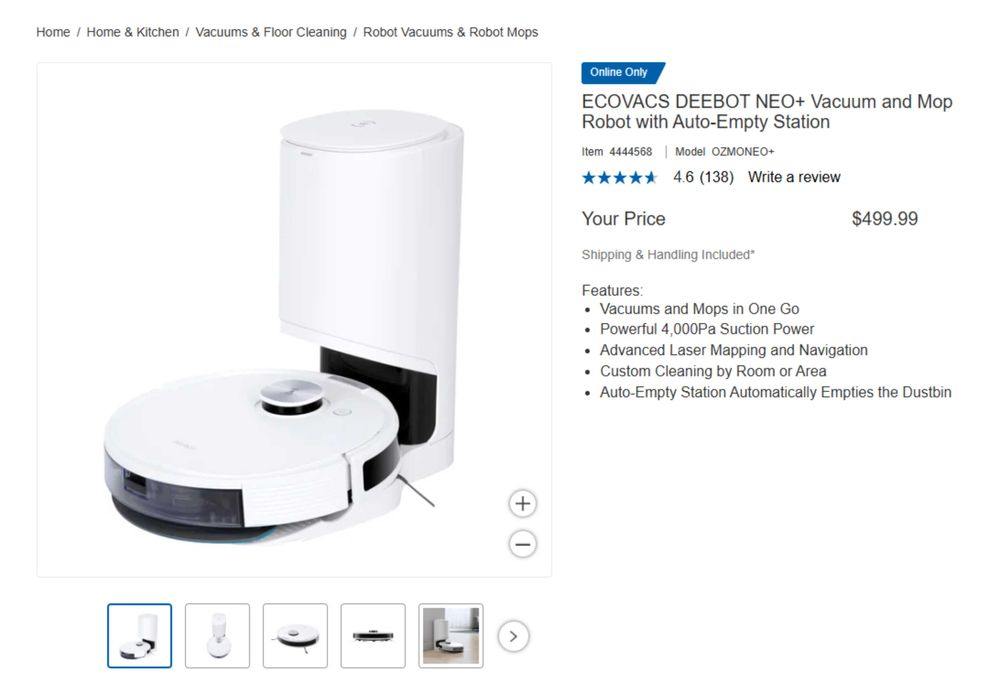The image size is (1000, 693).
Task: Click the blue star rating icons
Action: pyautogui.click(x=619, y=177)
